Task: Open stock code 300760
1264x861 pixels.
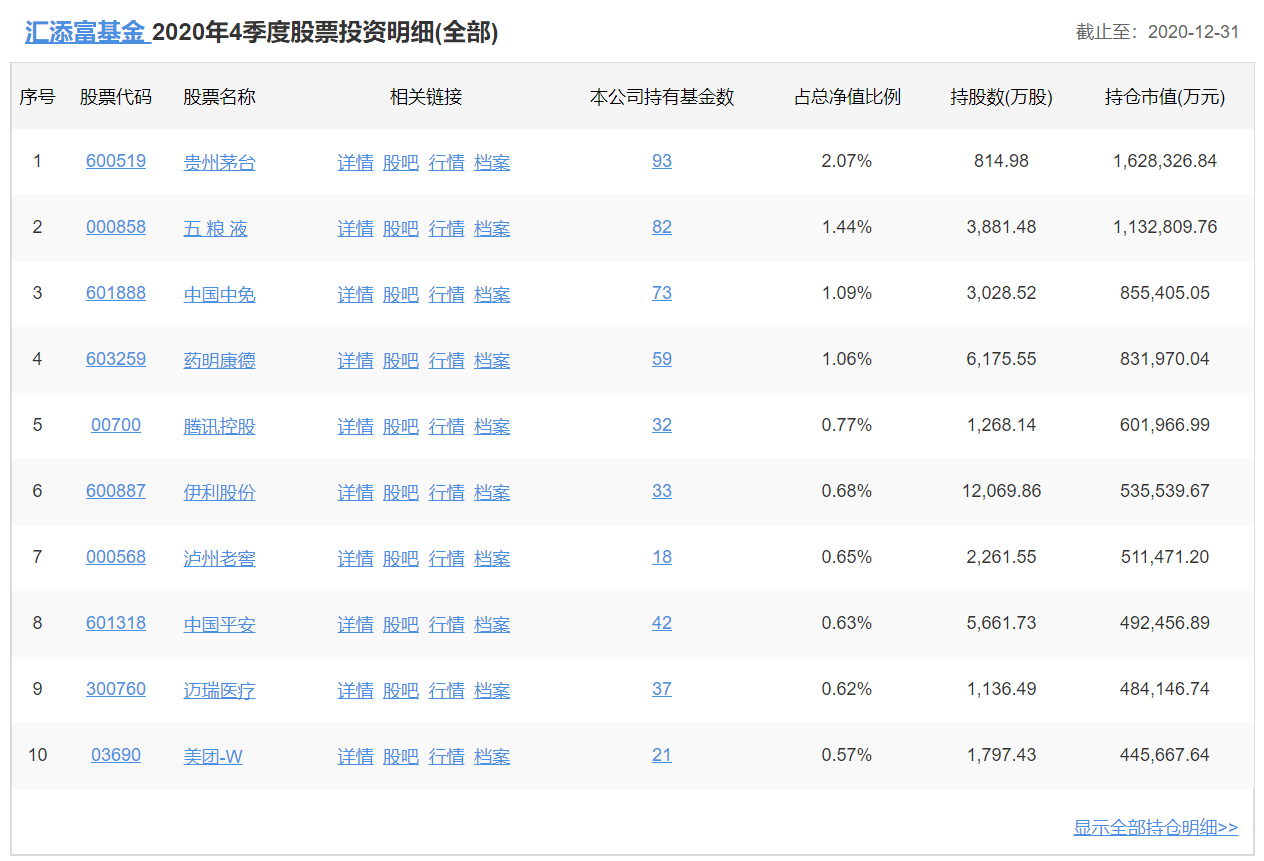Action: click(x=116, y=689)
